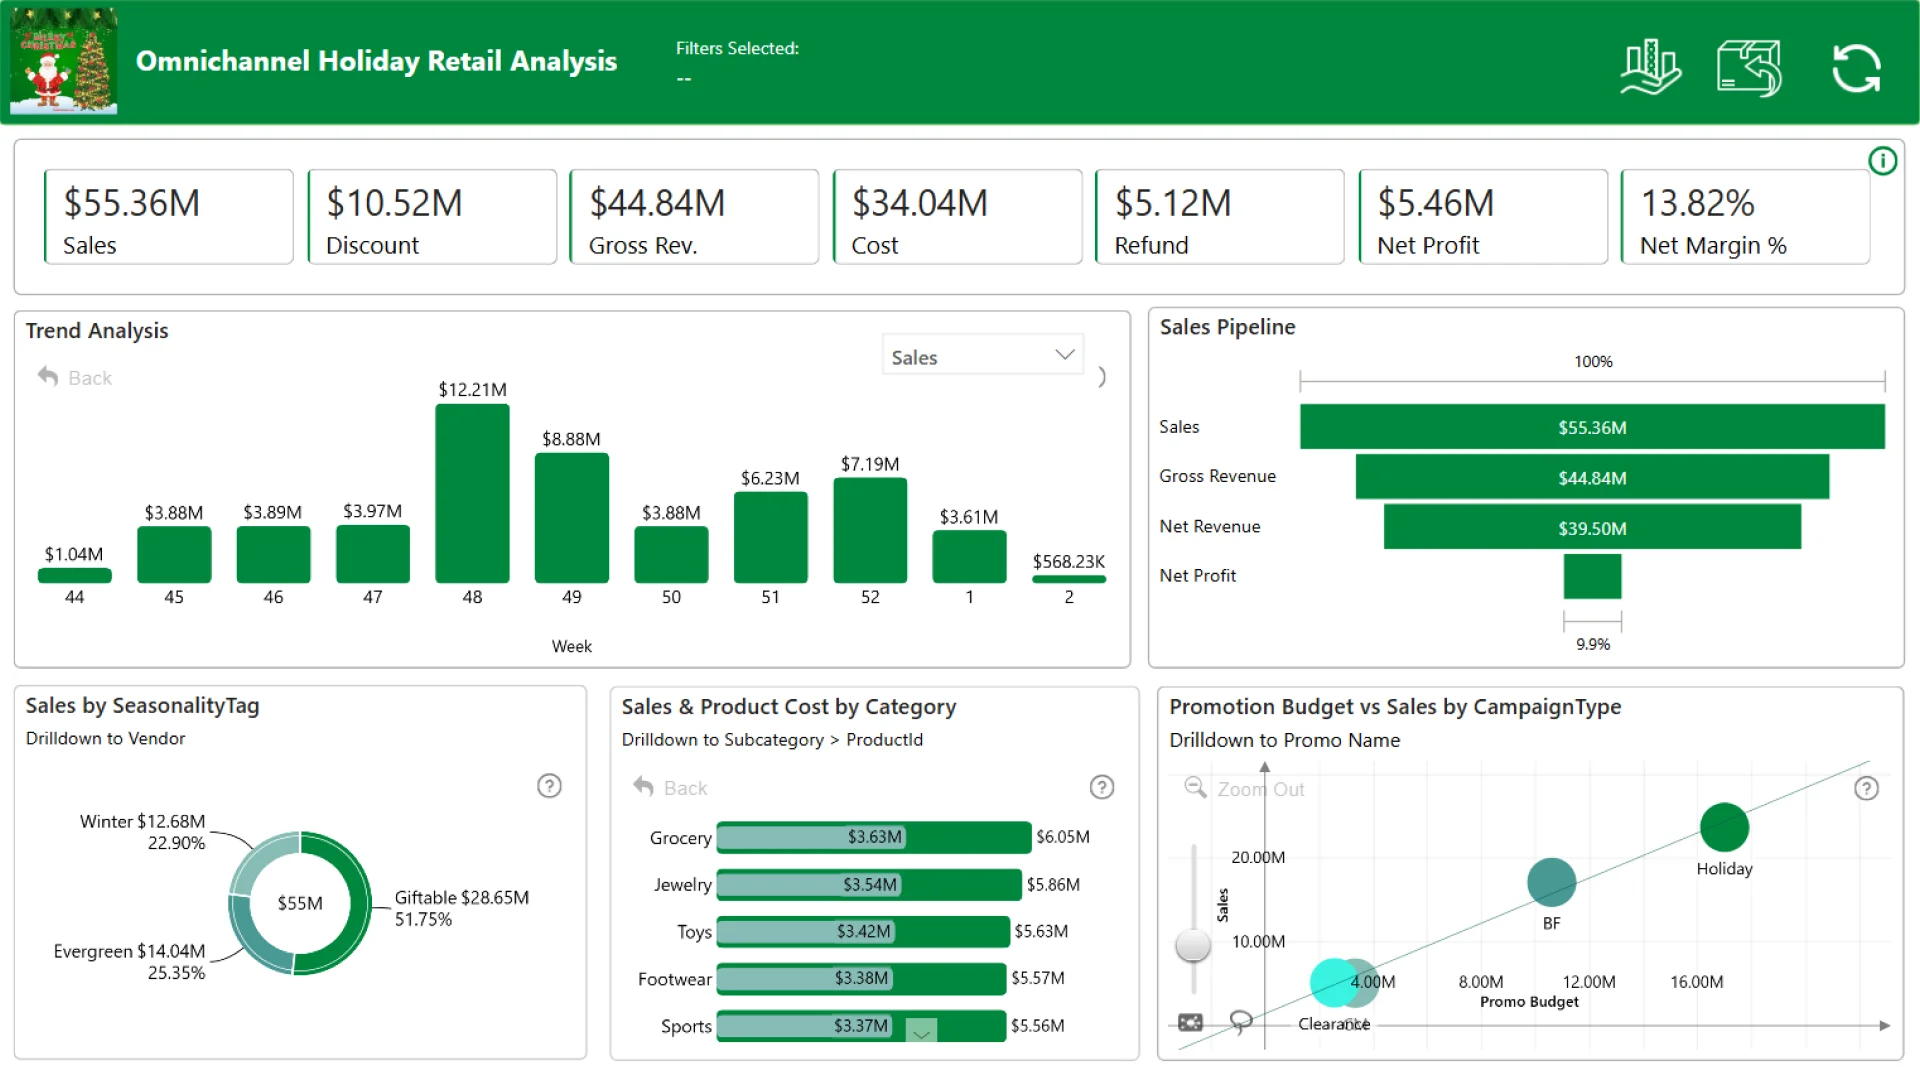Click the Christmas Santa logo image
This screenshot has height=1080, width=1920.
click(x=64, y=62)
